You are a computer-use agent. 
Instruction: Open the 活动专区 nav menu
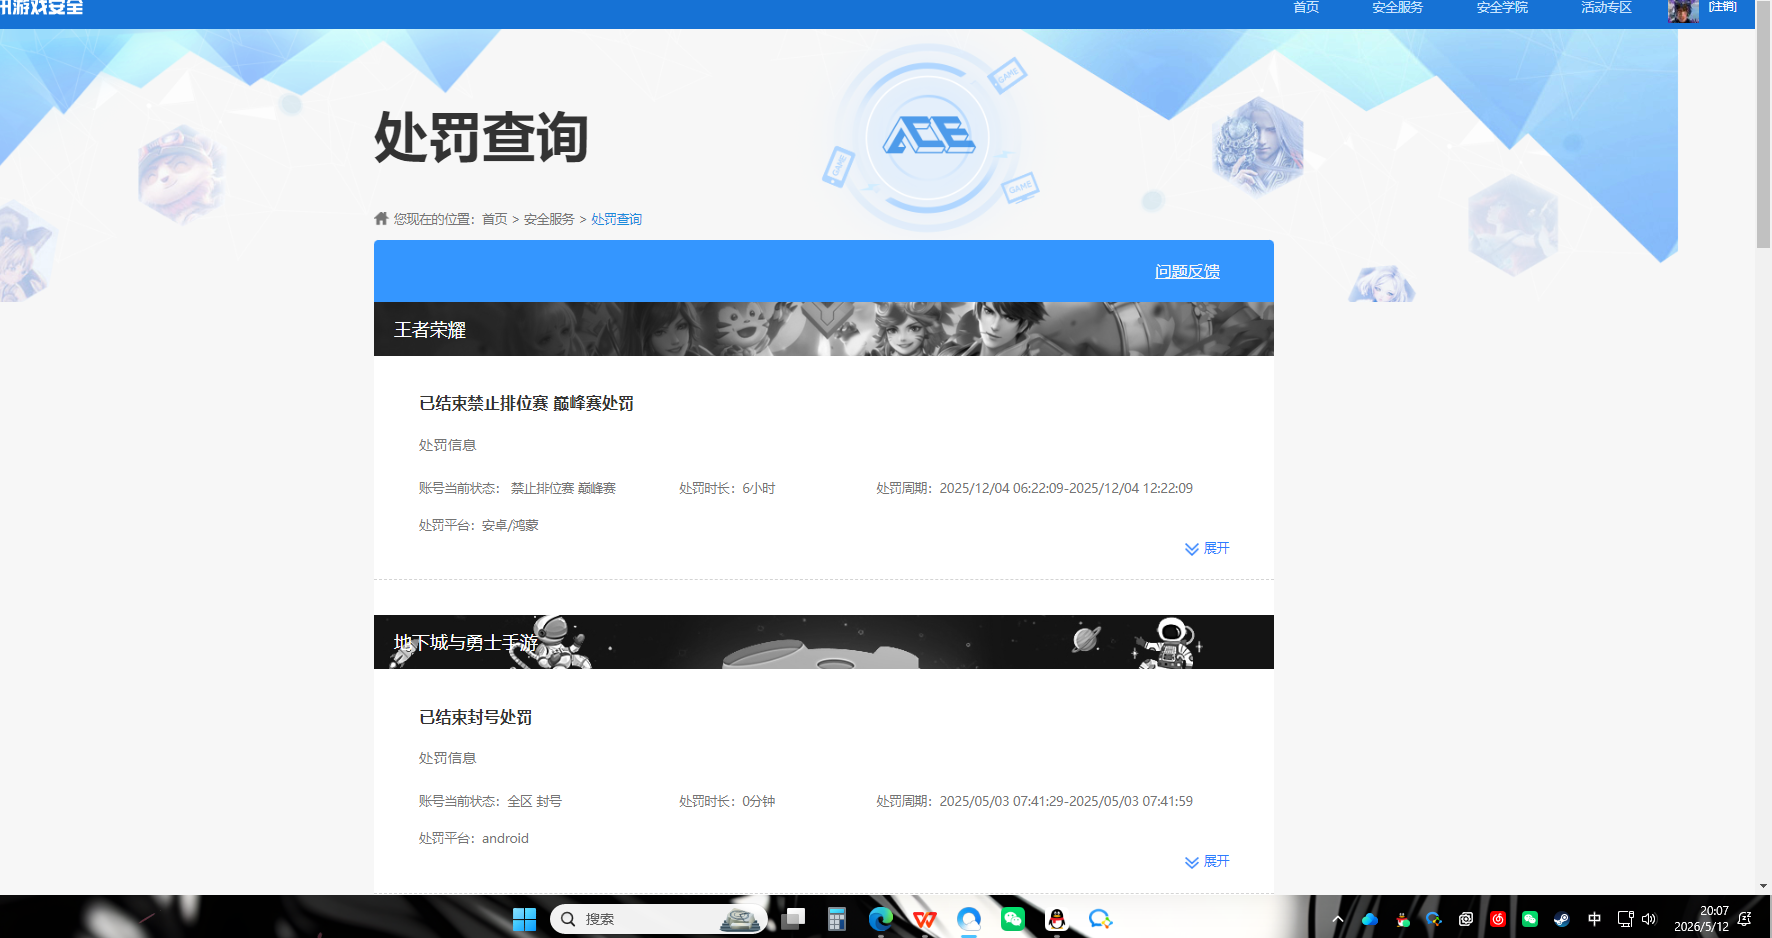pos(1606,7)
